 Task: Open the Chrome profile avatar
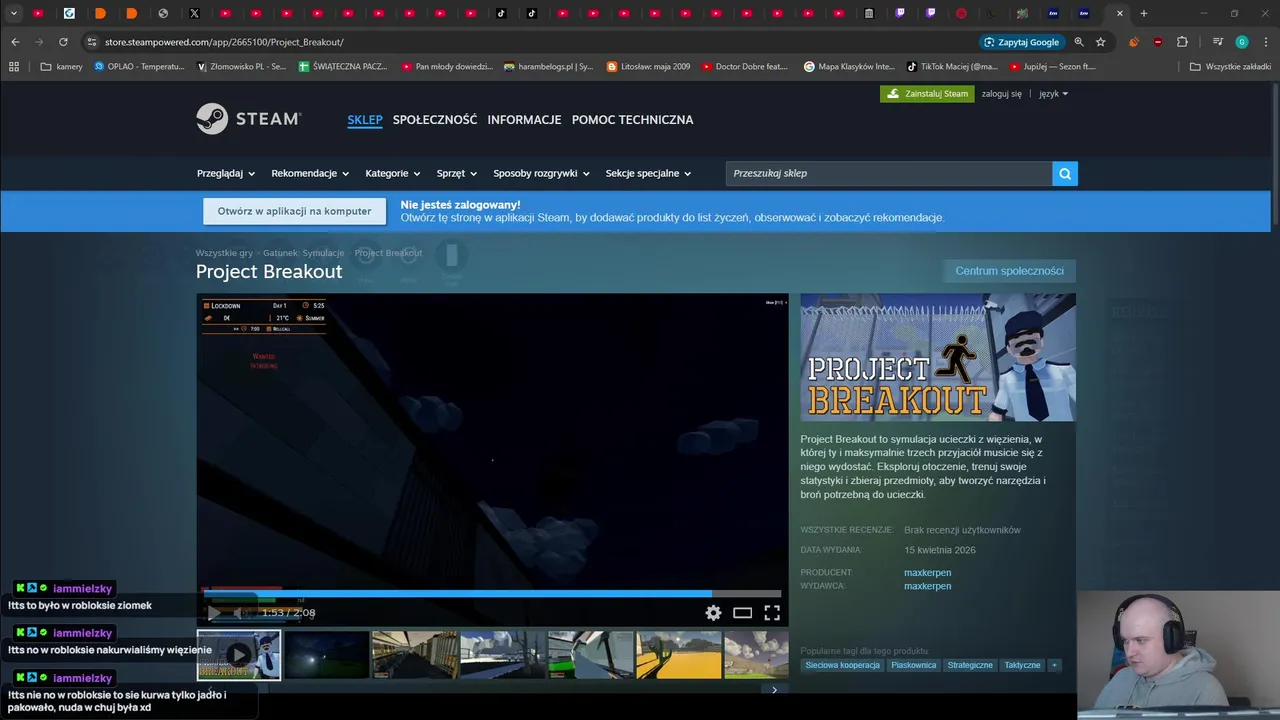click(1242, 42)
